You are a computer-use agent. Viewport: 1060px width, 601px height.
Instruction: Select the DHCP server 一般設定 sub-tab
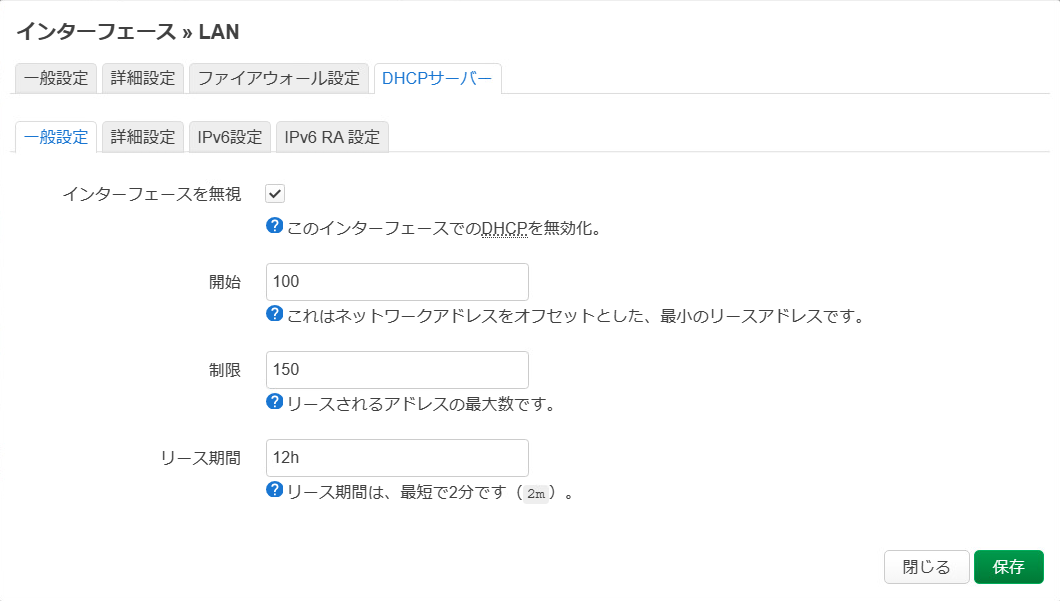pos(54,136)
